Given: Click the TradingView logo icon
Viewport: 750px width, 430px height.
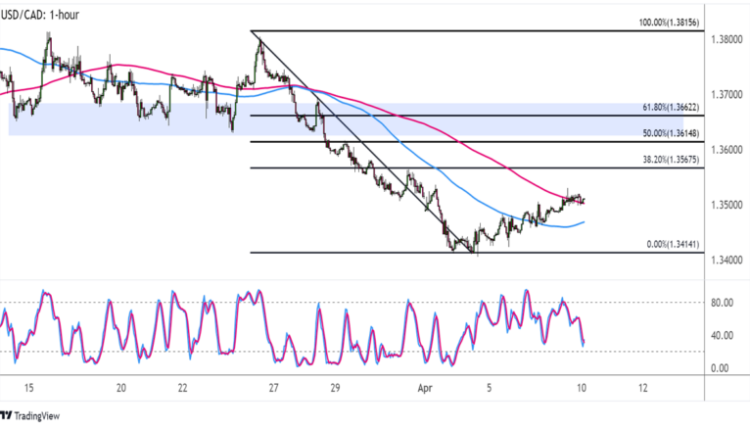Looking at the screenshot, I should point(8,415).
